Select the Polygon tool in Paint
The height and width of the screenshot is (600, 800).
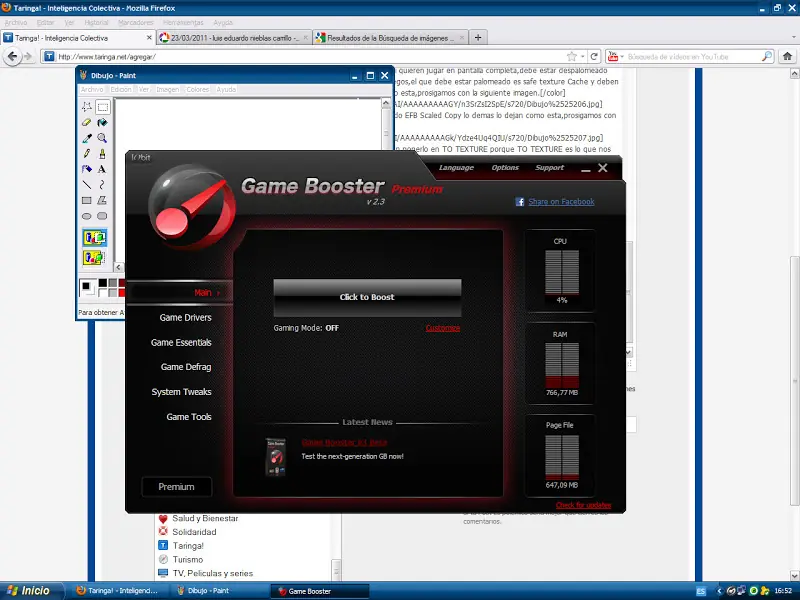pos(103,201)
